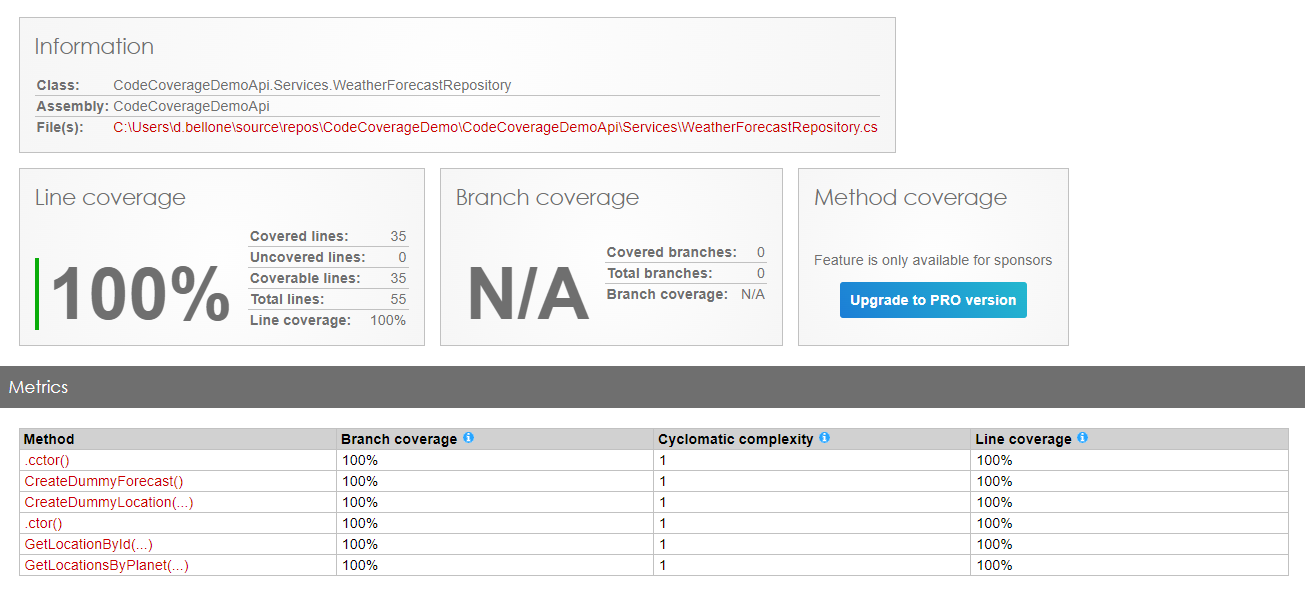This screenshot has width=1305, height=596.
Task: Open the .cctor() method link
Action: 47,460
